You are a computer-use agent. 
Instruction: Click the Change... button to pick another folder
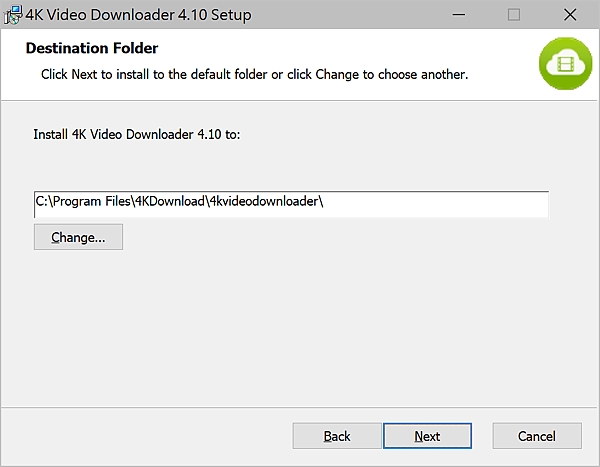[x=78, y=237]
